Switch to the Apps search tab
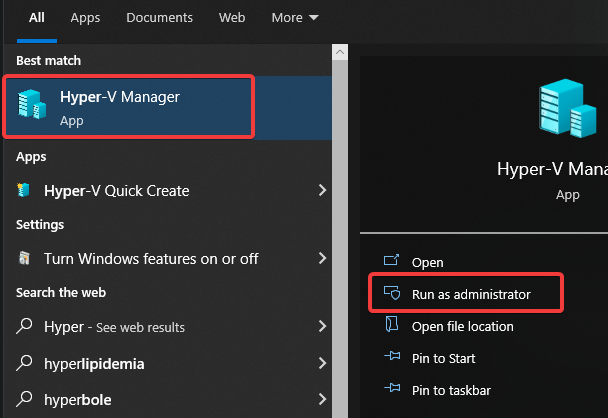Image resolution: width=608 pixels, height=418 pixels. tap(85, 18)
